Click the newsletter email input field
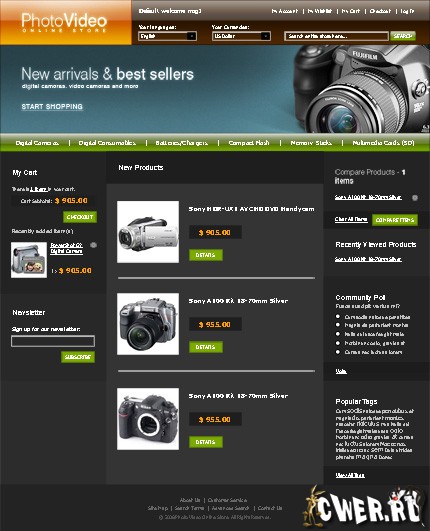The image size is (430, 531). (53, 341)
